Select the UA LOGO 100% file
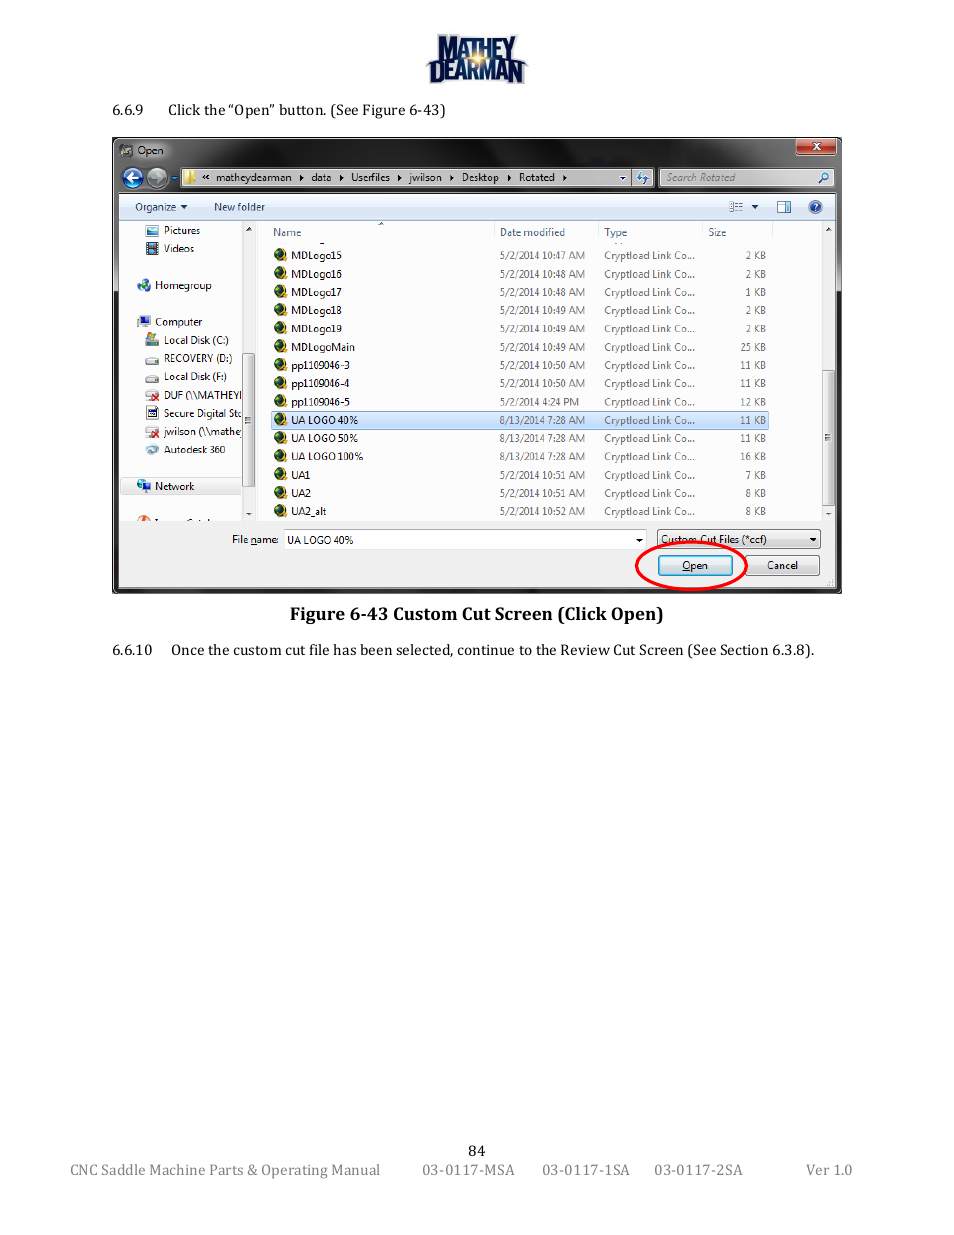This screenshot has width=954, height=1235. pyautogui.click(x=519, y=457)
